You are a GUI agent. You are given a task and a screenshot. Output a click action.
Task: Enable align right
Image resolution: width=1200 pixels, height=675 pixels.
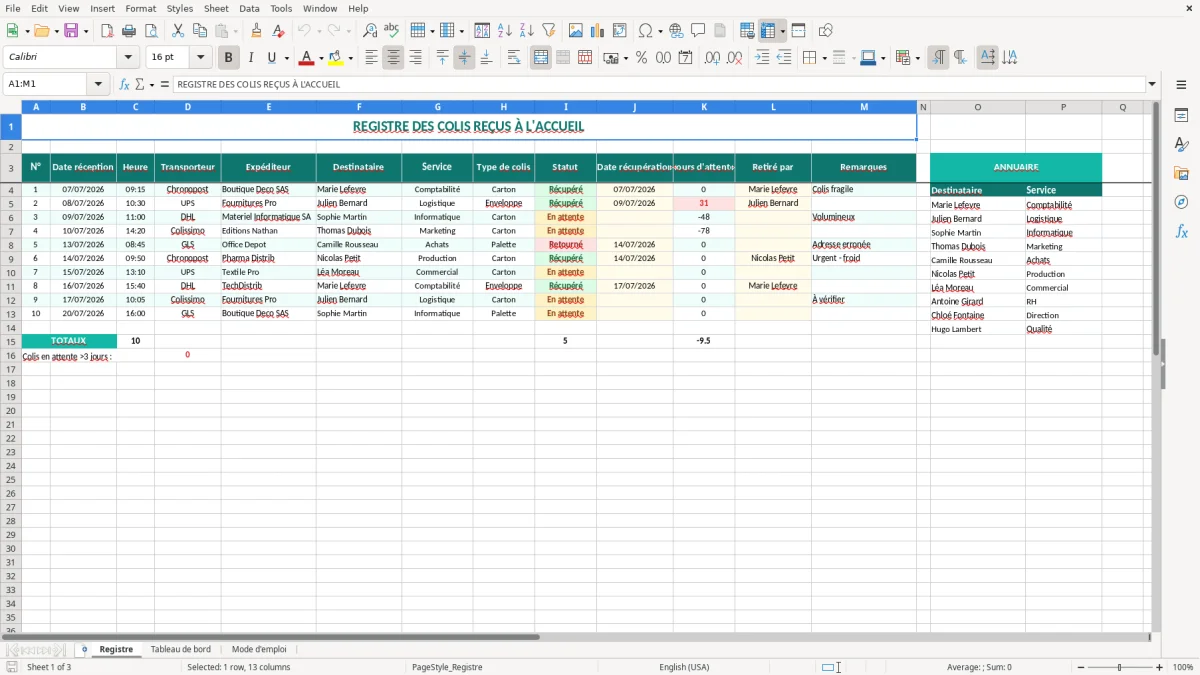pyautogui.click(x=415, y=58)
